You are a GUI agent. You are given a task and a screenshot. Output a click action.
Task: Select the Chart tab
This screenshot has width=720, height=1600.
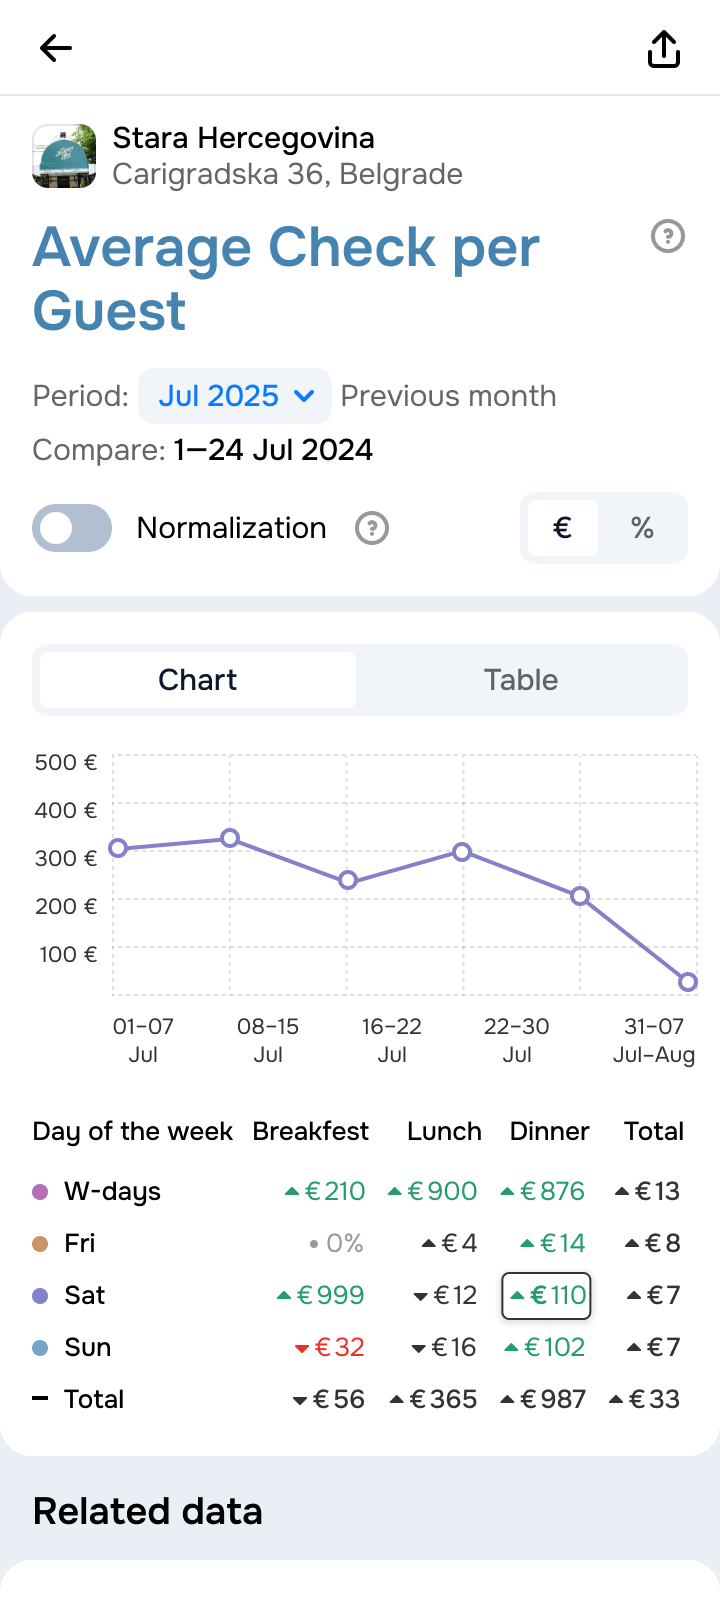(198, 680)
